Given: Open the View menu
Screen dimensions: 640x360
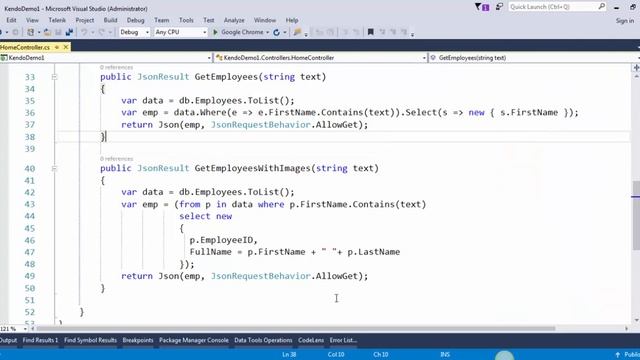Looking at the screenshot, I should (x=32, y=20).
